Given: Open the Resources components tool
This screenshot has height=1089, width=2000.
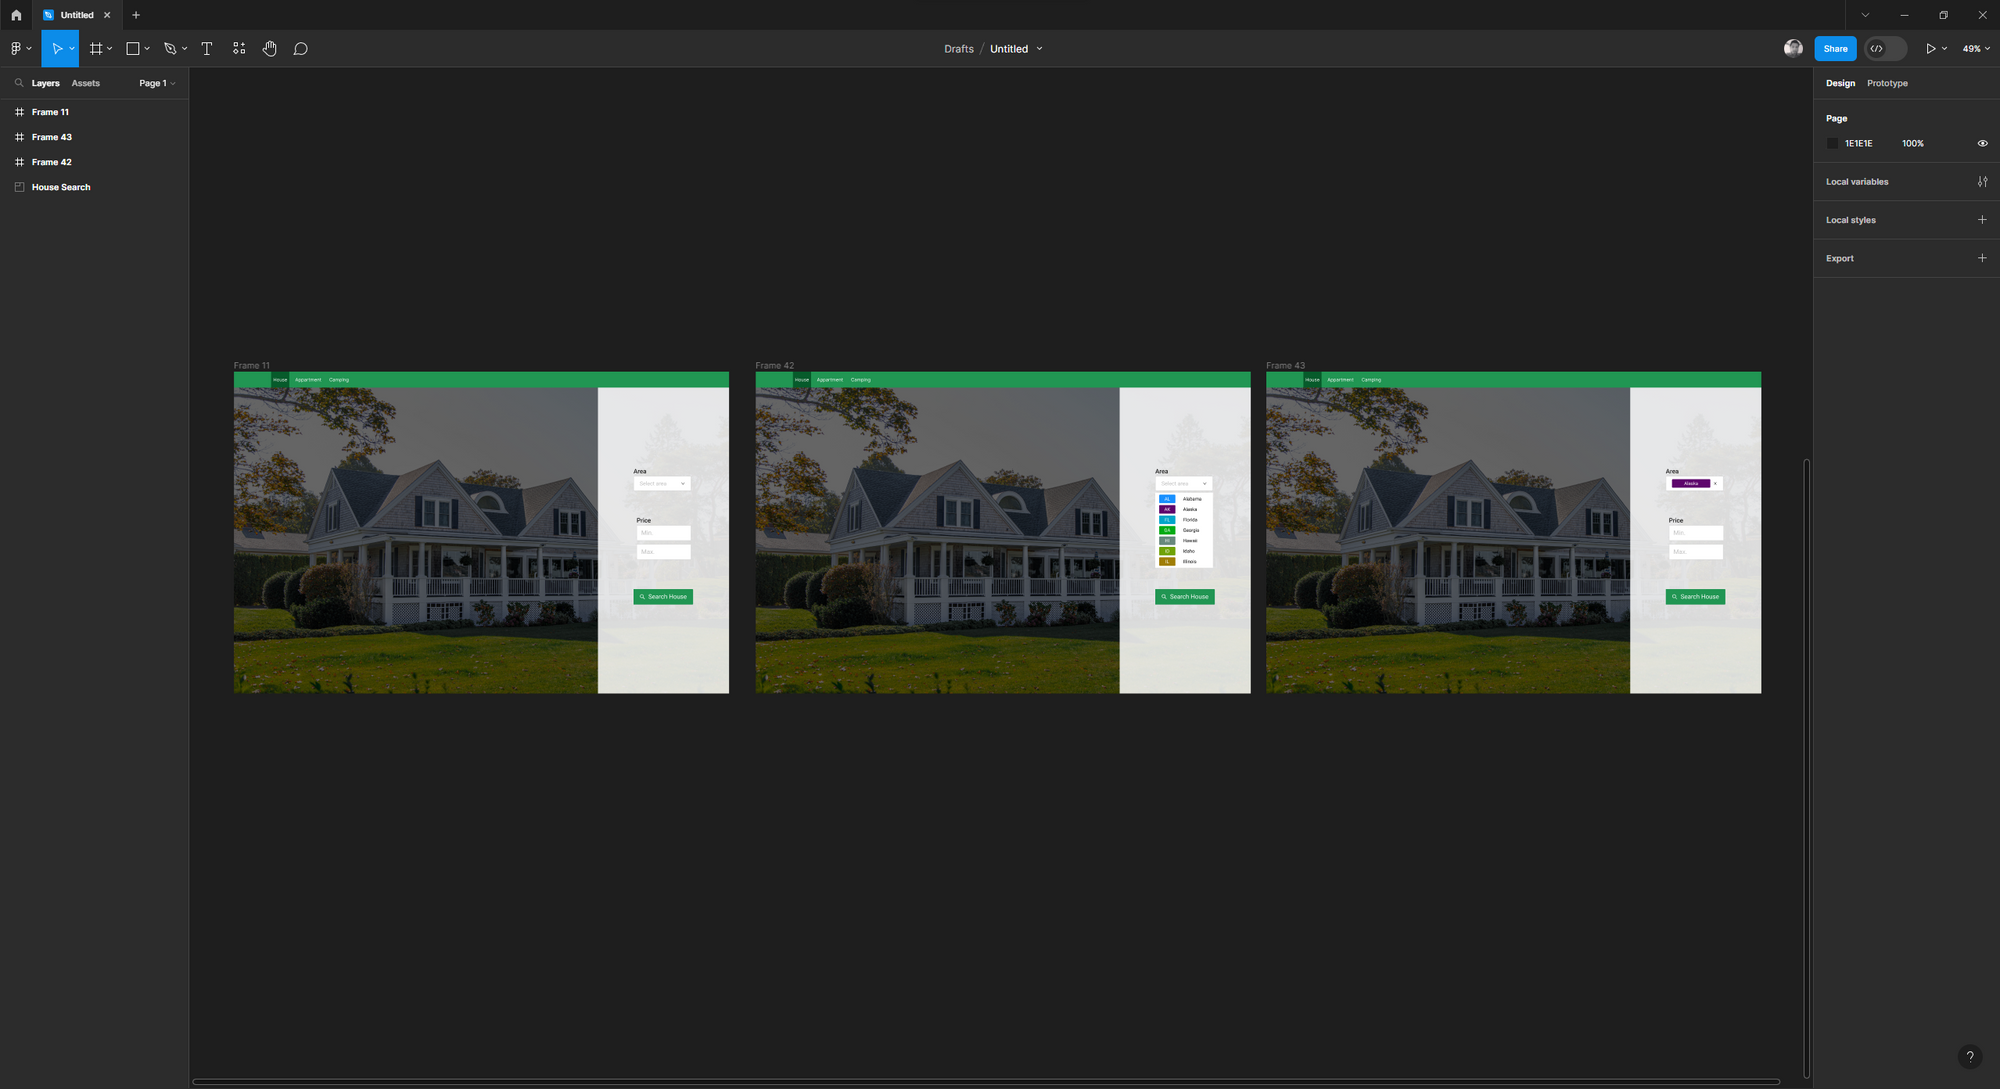Looking at the screenshot, I should click(239, 48).
